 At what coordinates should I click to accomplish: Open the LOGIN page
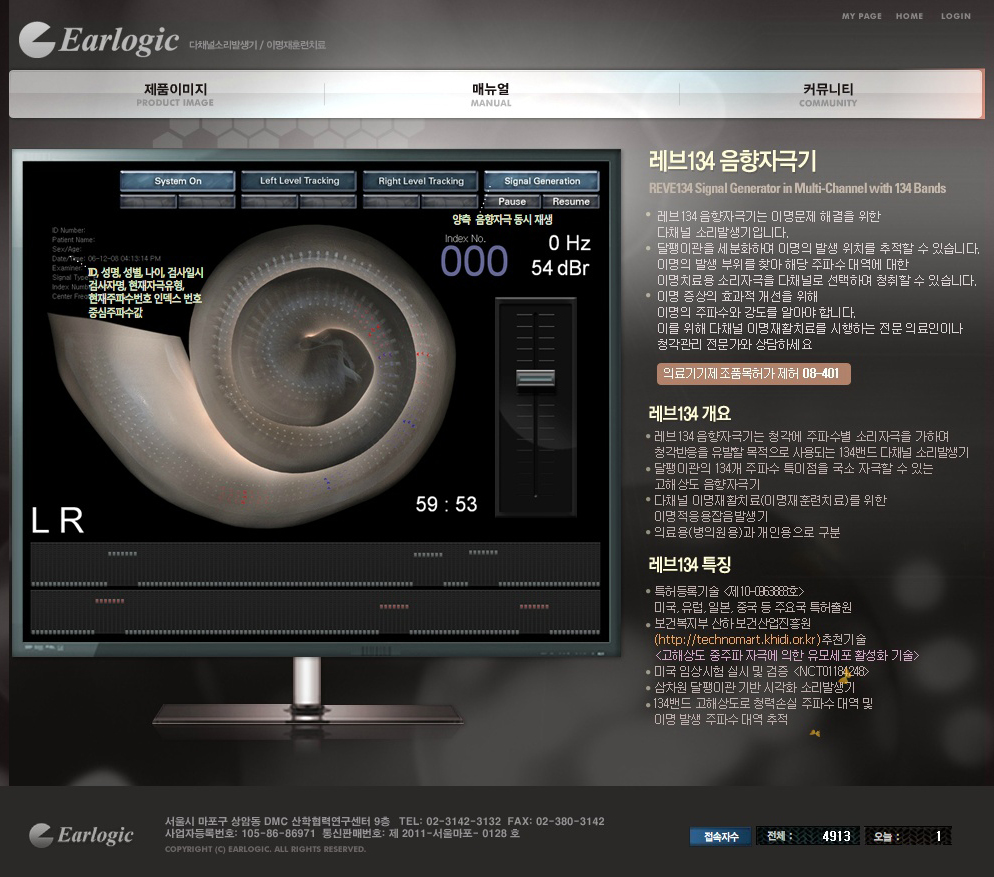pyautogui.click(x=955, y=16)
